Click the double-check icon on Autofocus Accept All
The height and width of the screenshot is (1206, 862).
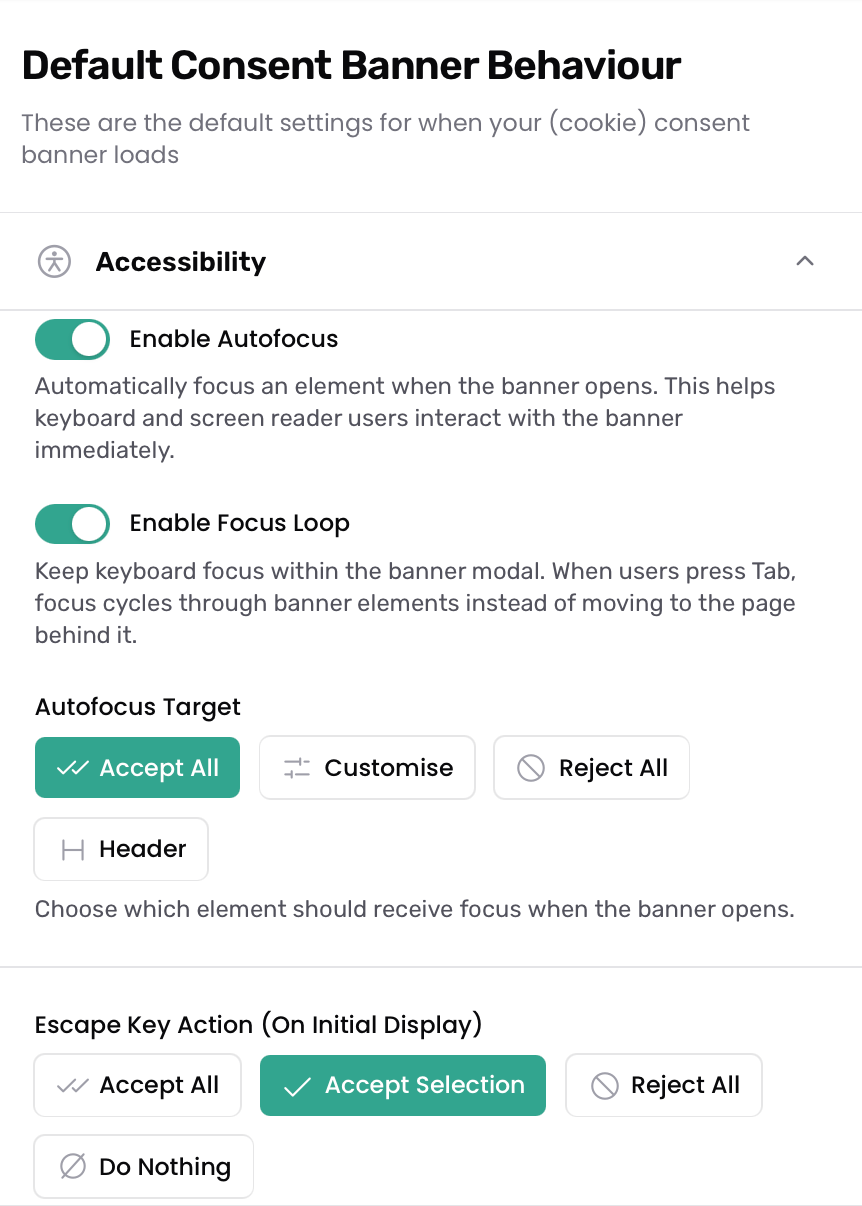point(73,768)
